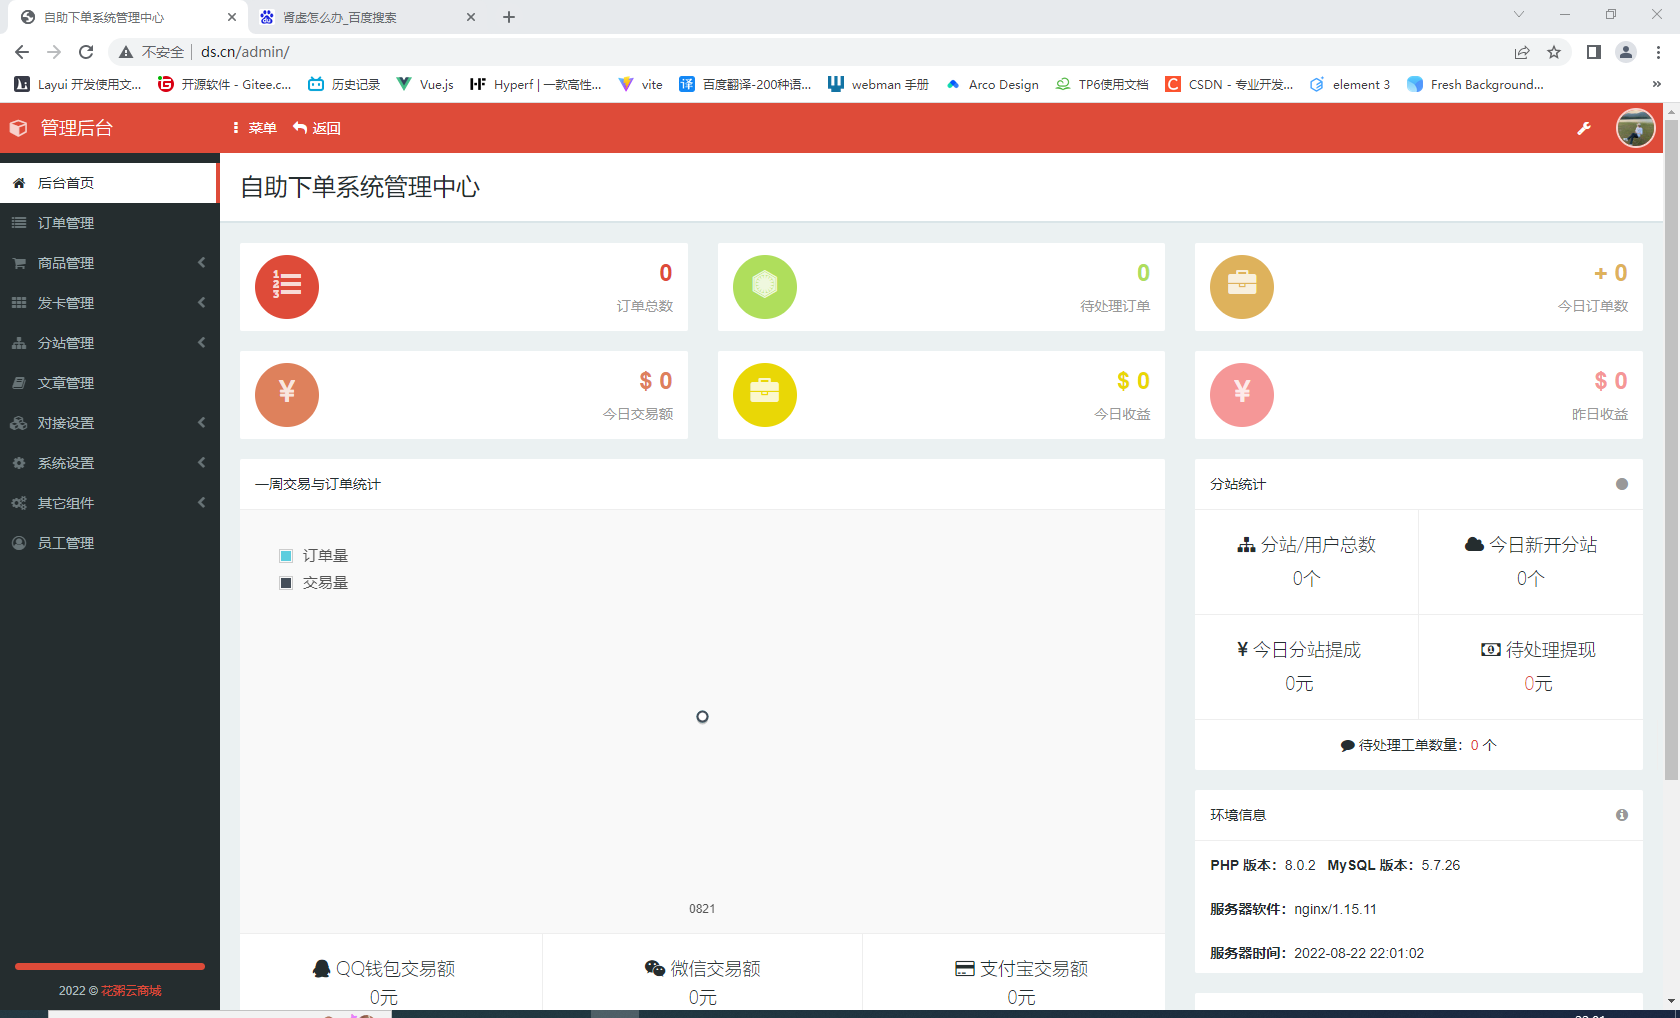Click the user avatar at top right

pyautogui.click(x=1636, y=128)
